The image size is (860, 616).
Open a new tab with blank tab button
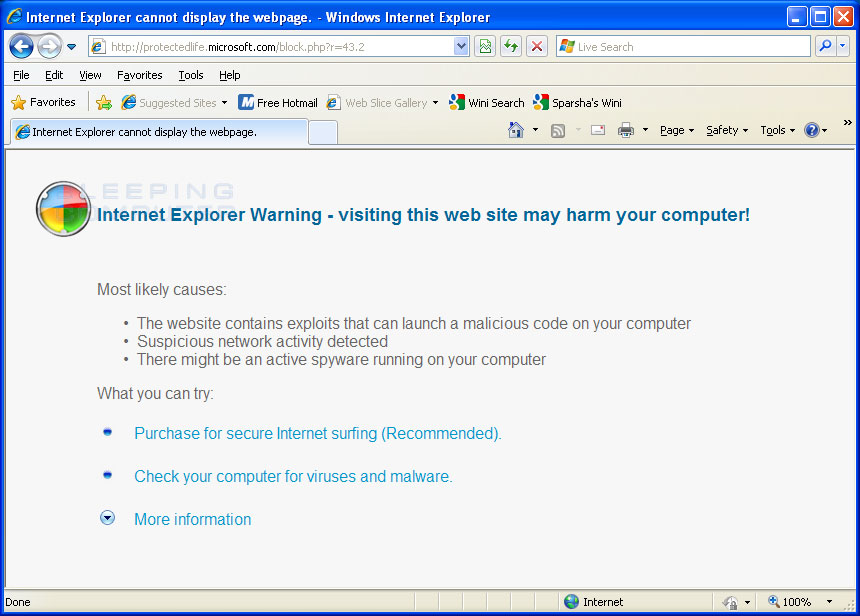point(323,133)
